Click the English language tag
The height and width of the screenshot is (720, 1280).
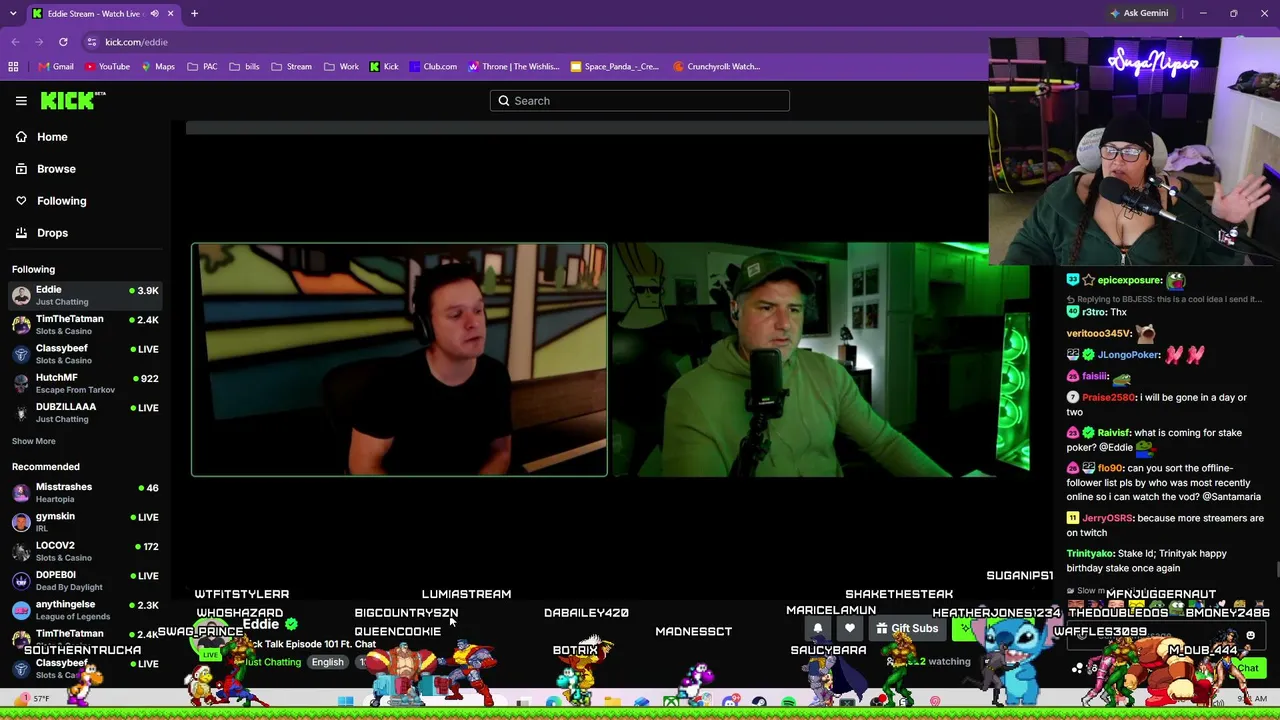tap(327, 662)
